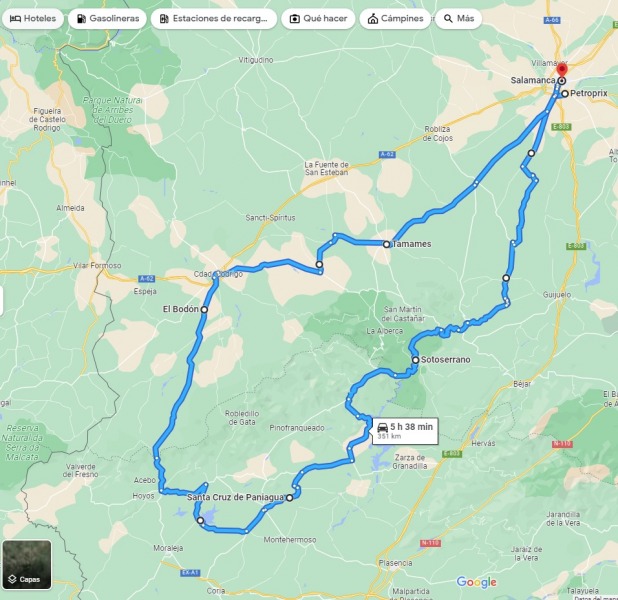Open the Capas layers thumbnail
This screenshot has height=600, width=618.
pos(27,565)
